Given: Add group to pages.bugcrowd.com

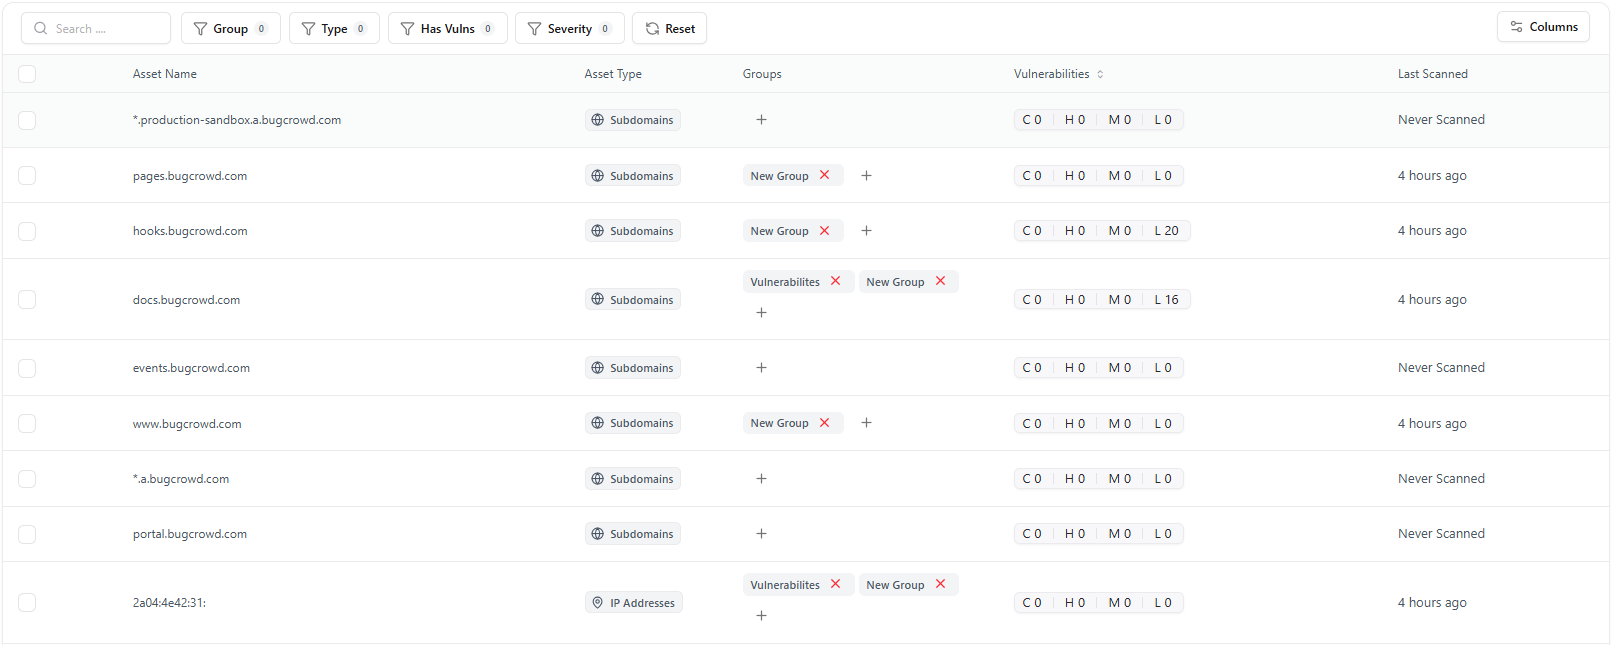Looking at the screenshot, I should click(x=866, y=175).
